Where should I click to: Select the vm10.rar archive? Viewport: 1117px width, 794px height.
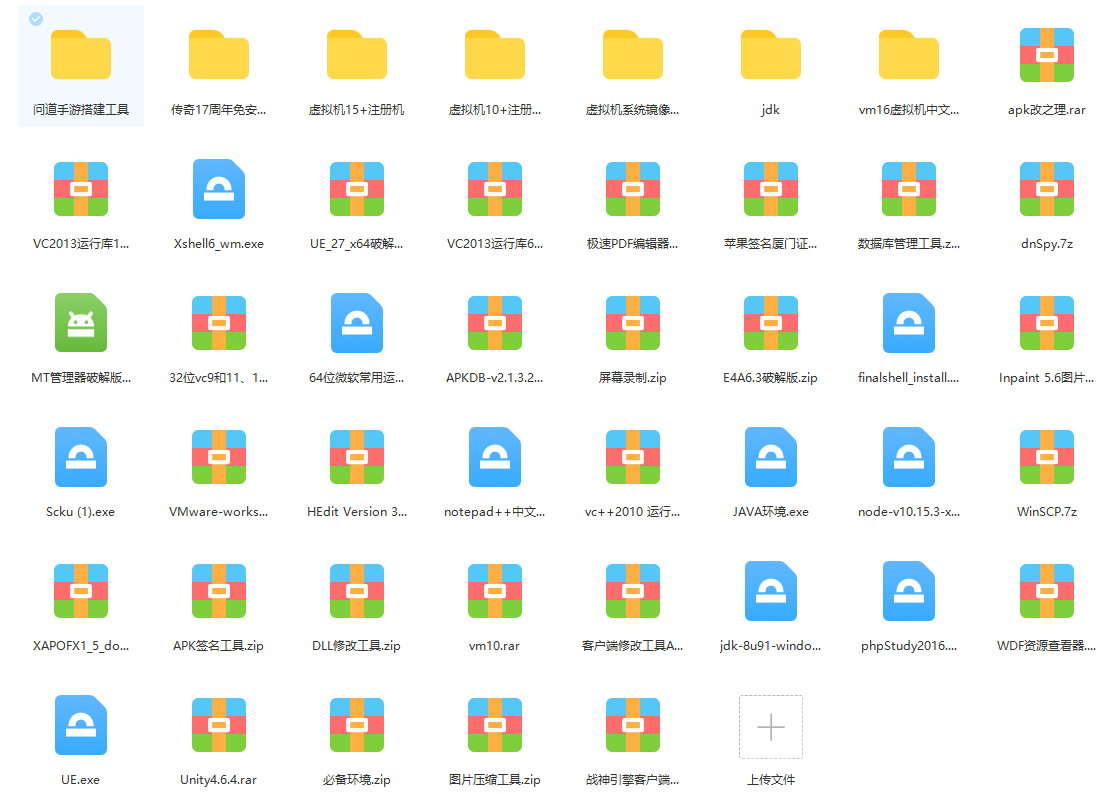coord(494,591)
